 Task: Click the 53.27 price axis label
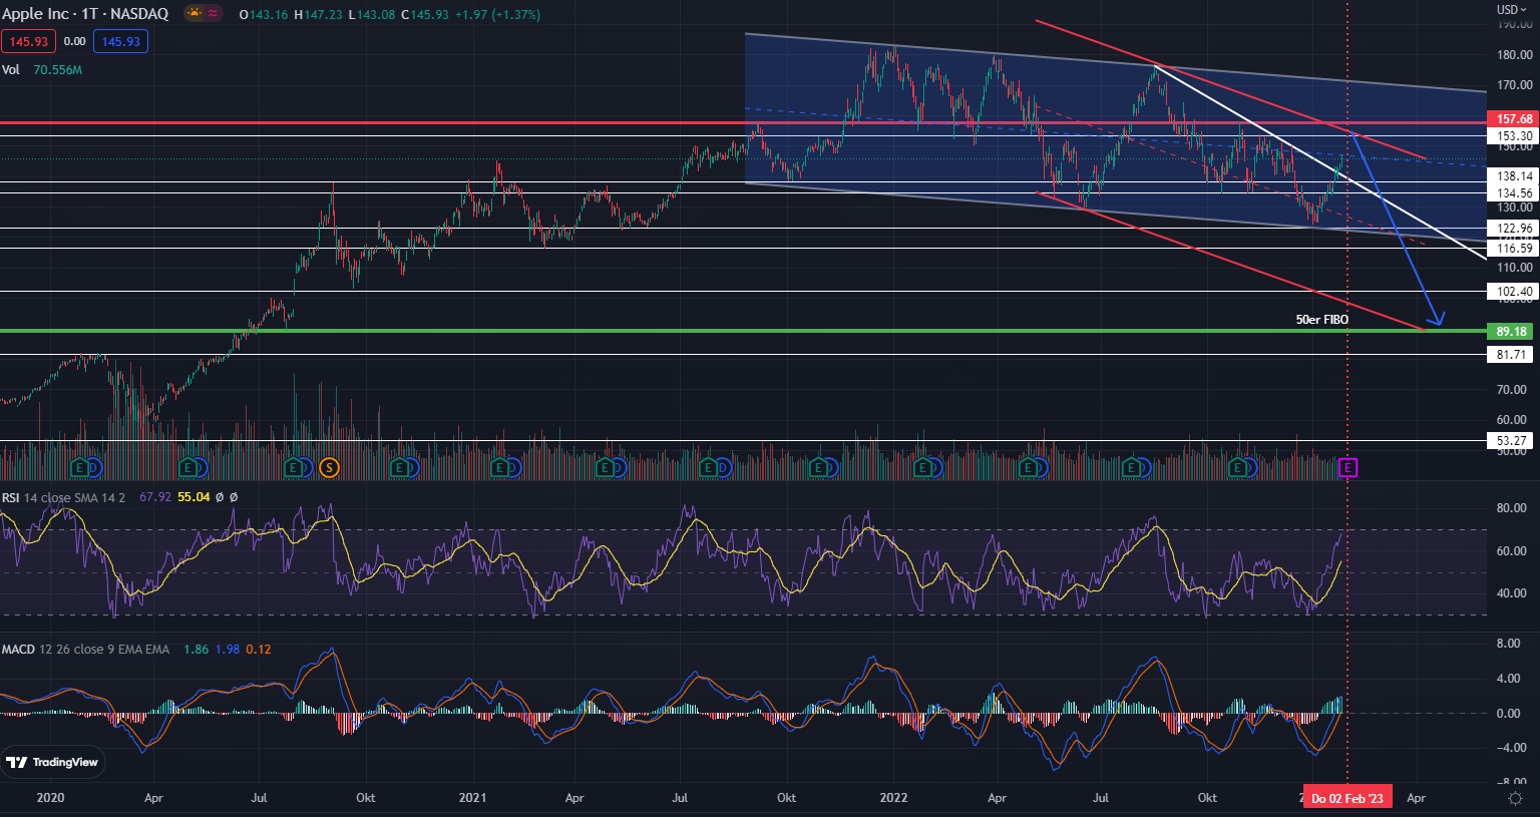pos(1511,440)
